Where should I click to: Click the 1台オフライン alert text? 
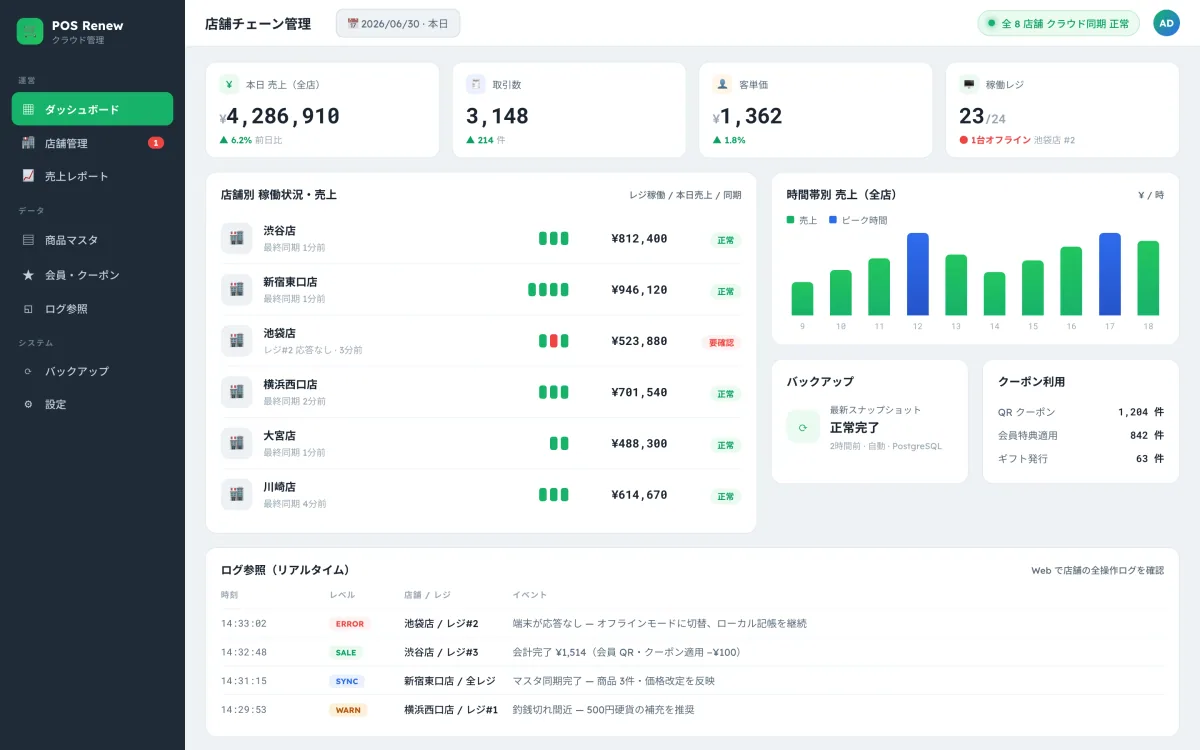point(1000,140)
